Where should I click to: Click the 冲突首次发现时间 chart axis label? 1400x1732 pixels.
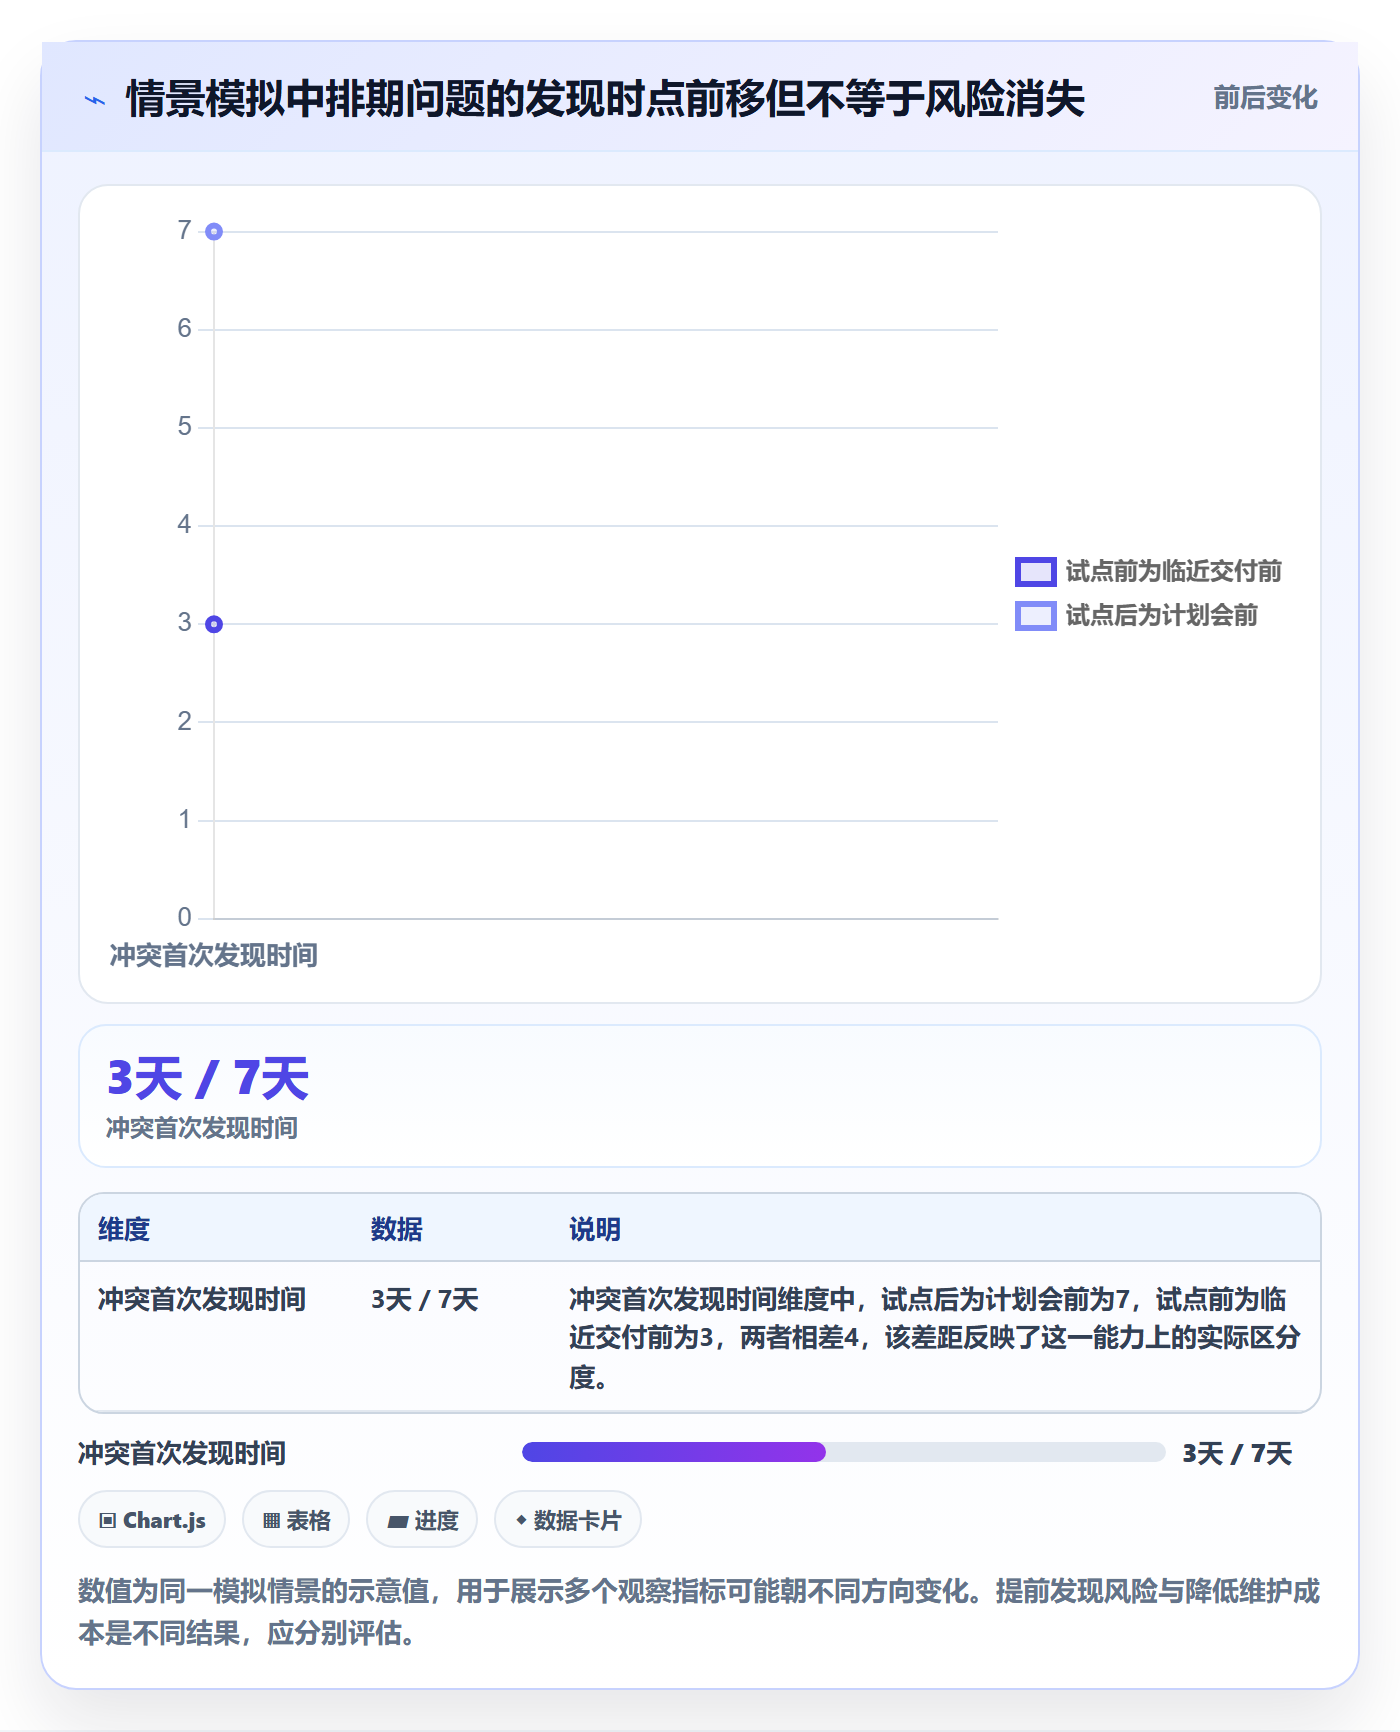214,955
